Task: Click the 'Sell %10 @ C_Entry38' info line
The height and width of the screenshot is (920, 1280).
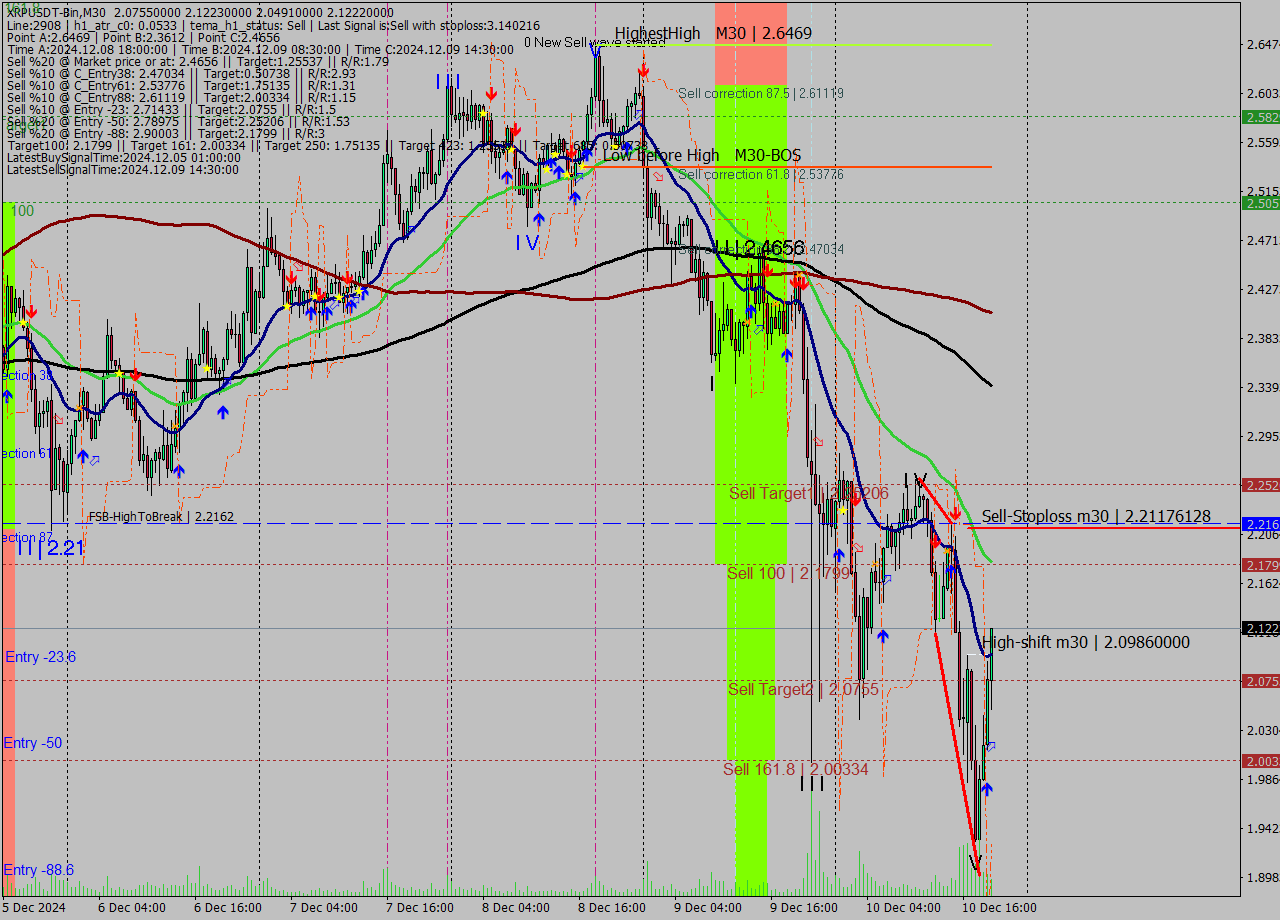Action: point(181,74)
